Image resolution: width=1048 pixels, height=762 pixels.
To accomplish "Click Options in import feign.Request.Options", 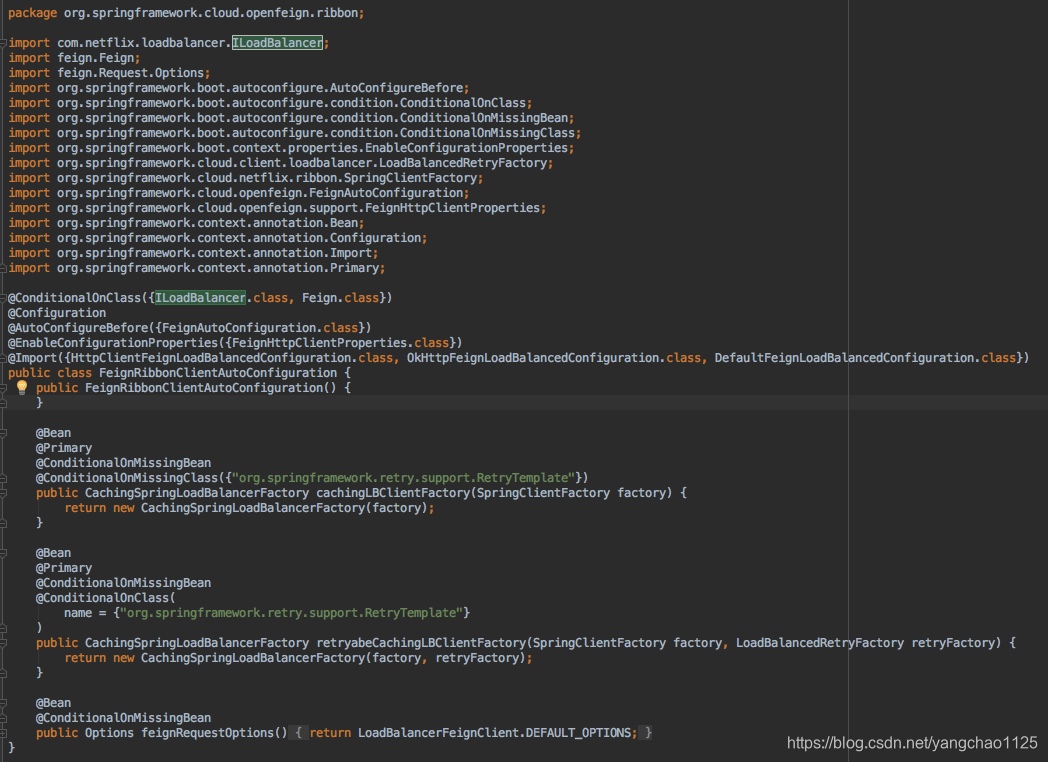I will (x=179, y=73).
